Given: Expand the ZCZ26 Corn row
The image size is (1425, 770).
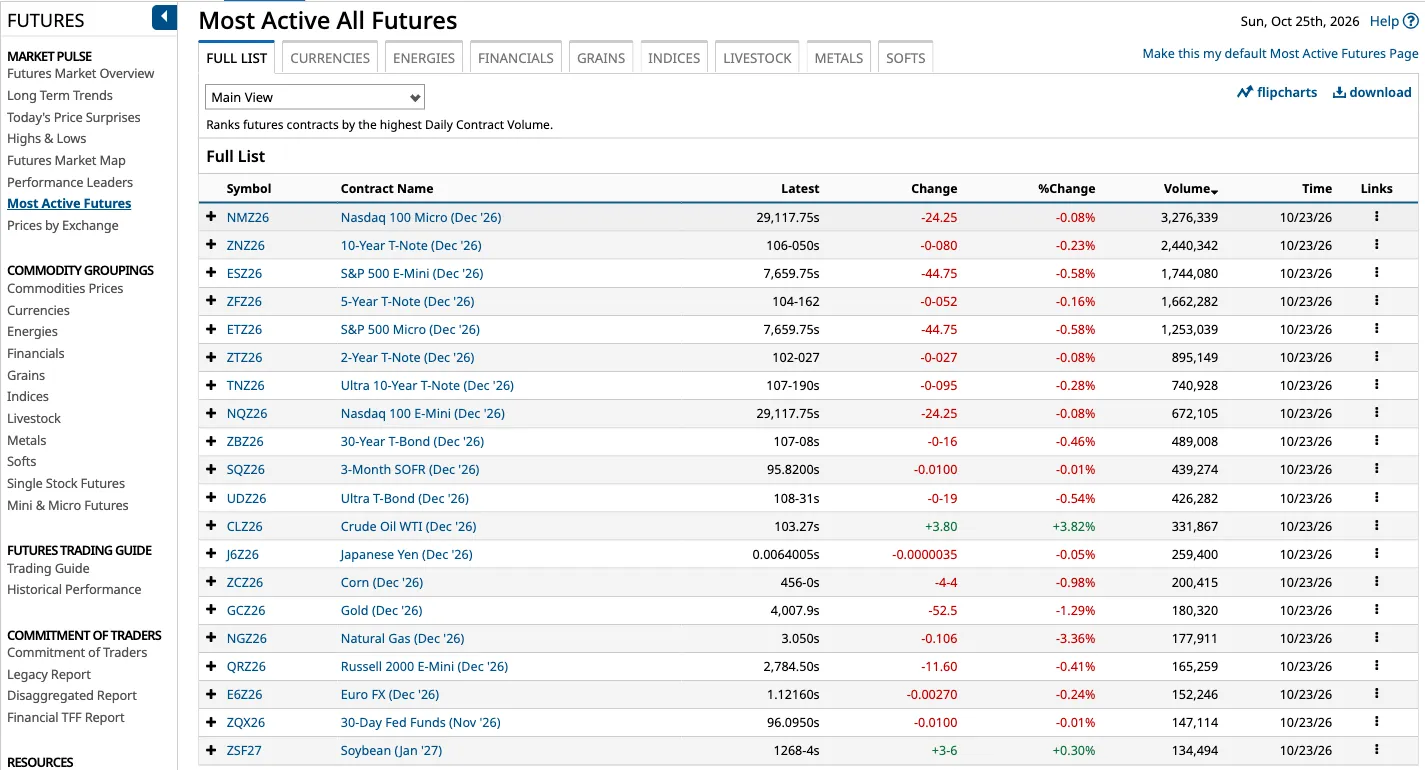Looking at the screenshot, I should (x=211, y=581).
